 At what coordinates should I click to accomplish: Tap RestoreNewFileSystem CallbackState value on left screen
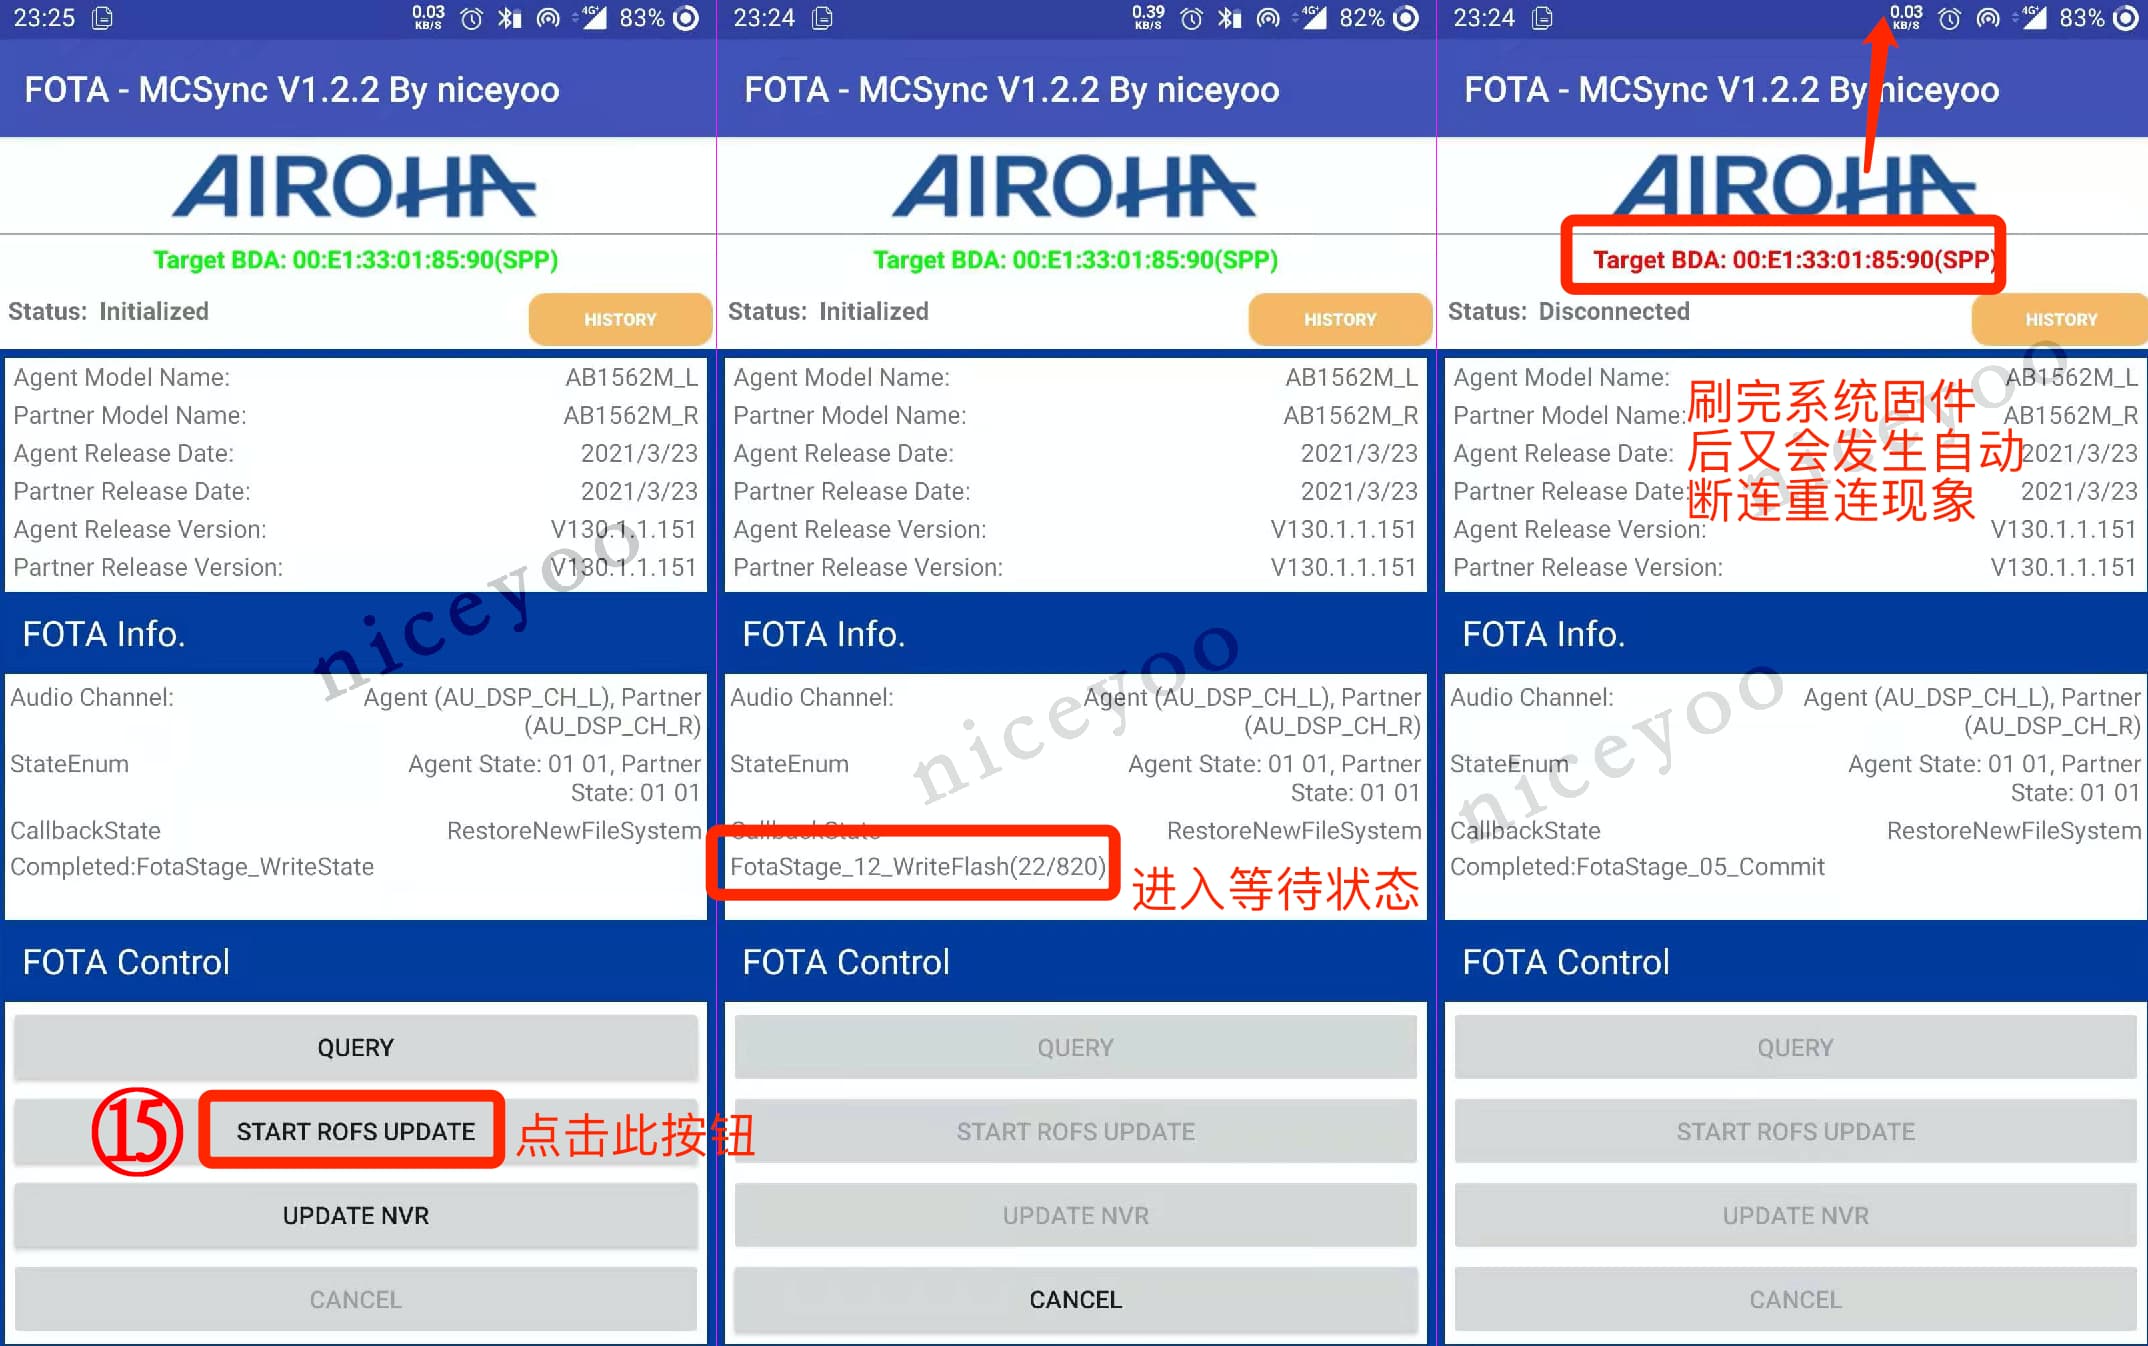[574, 830]
